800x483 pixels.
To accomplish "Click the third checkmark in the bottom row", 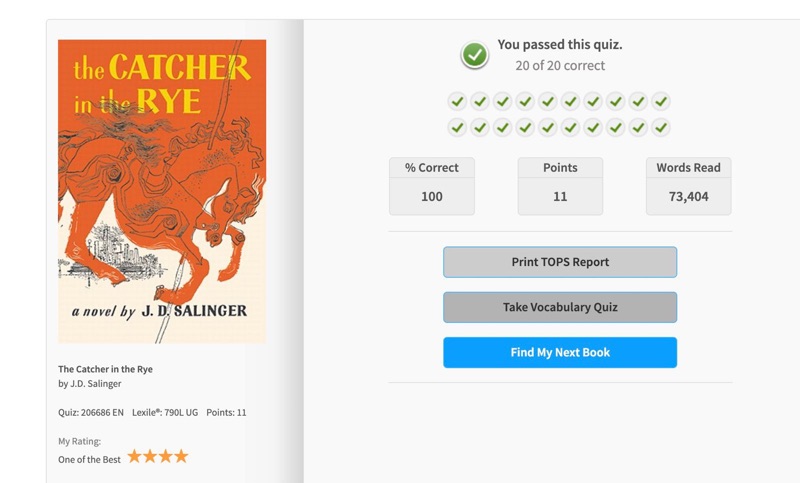I will click(x=503, y=127).
